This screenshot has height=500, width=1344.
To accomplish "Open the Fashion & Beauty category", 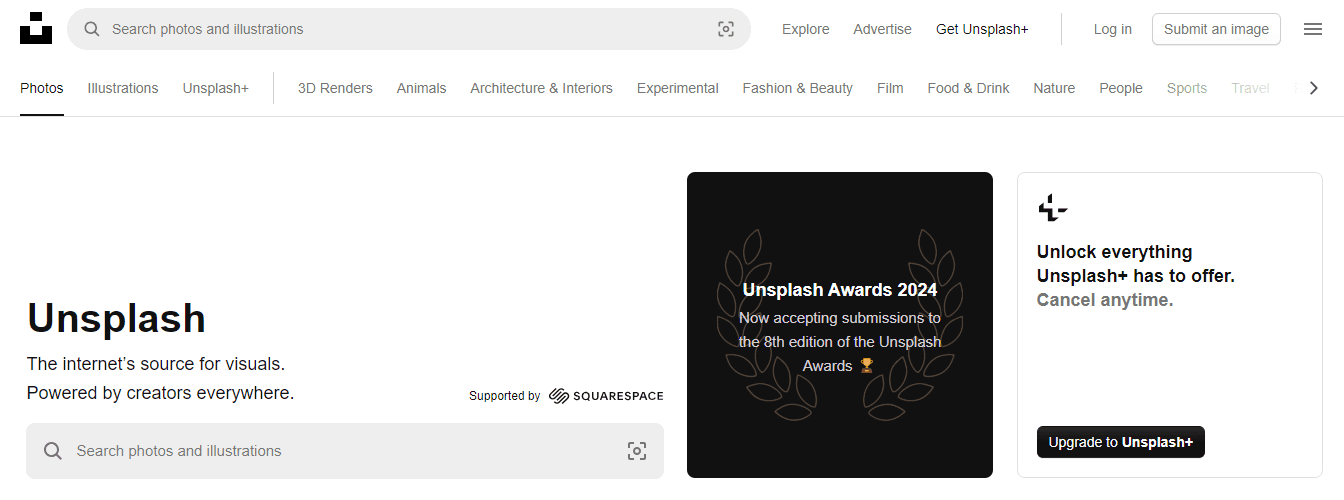I will [798, 88].
